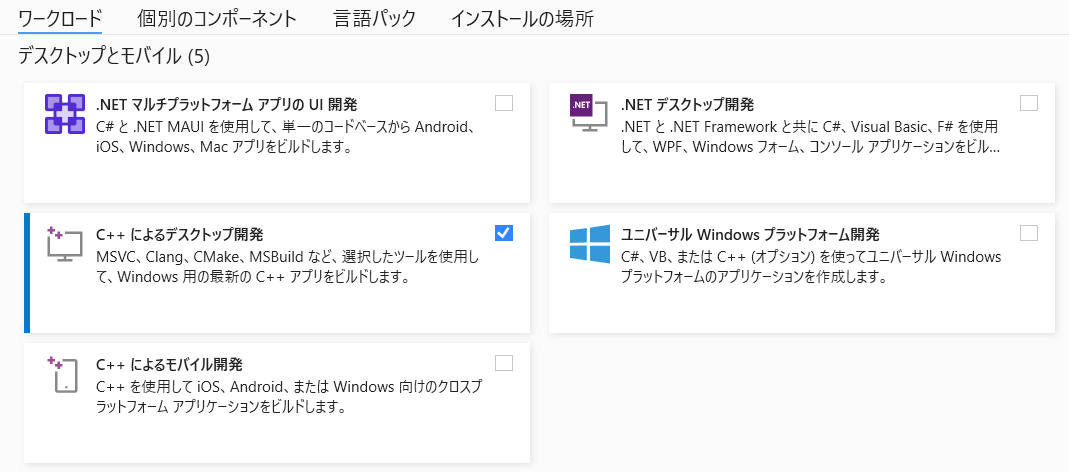Enable the C++ によるモバイル開発 checkbox
Image resolution: width=1069 pixels, height=472 pixels.
tap(504, 363)
